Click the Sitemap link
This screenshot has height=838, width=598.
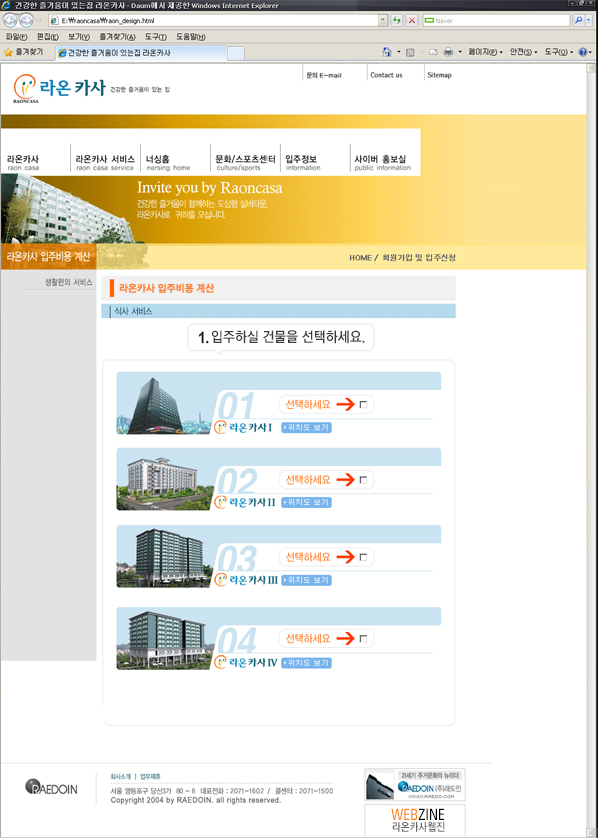(439, 75)
